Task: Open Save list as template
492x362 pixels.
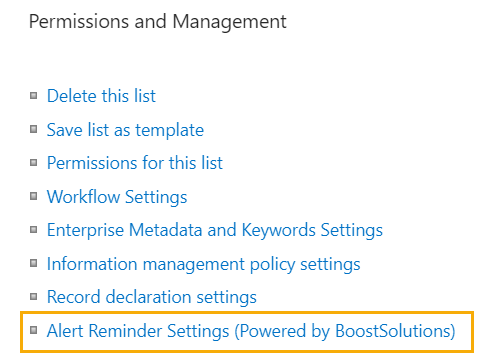Action: pos(125,130)
